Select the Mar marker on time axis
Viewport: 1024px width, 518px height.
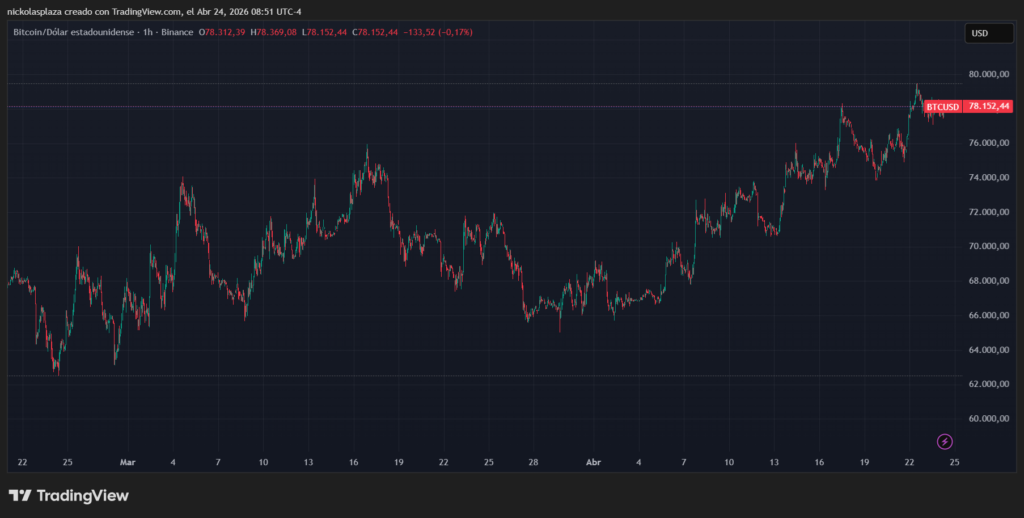pos(127,463)
